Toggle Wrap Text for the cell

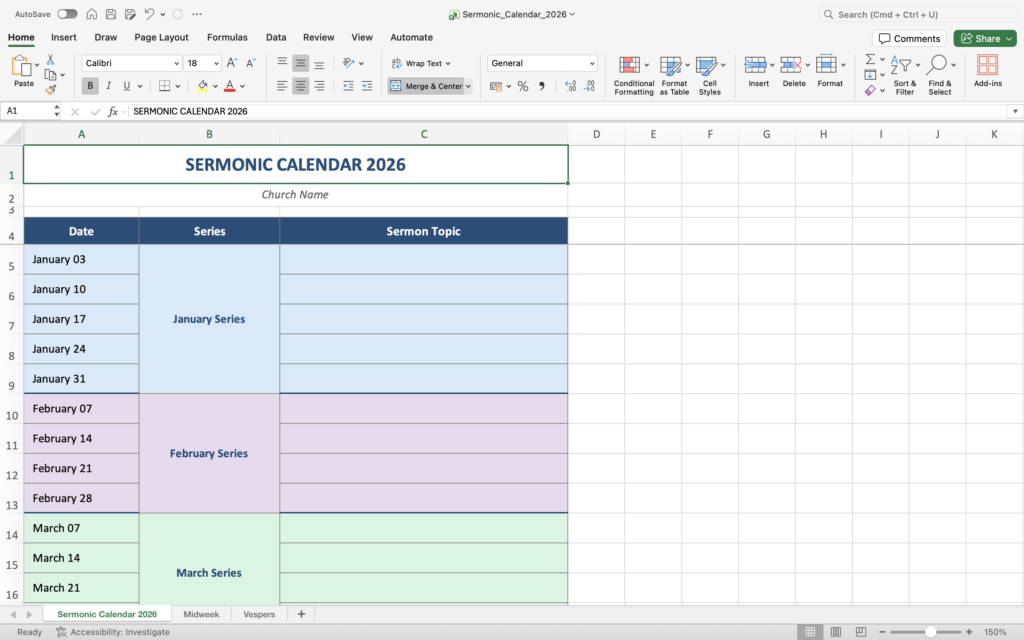(421, 63)
